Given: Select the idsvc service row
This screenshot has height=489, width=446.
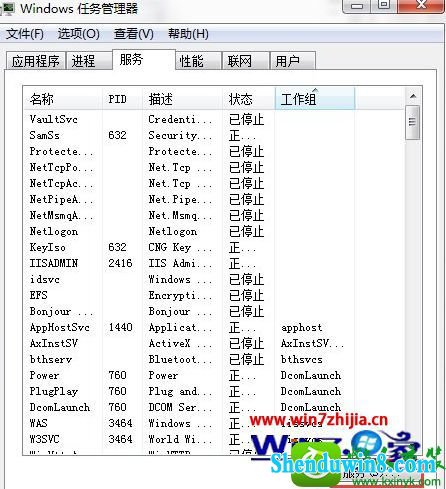Looking at the screenshot, I should tap(213, 279).
